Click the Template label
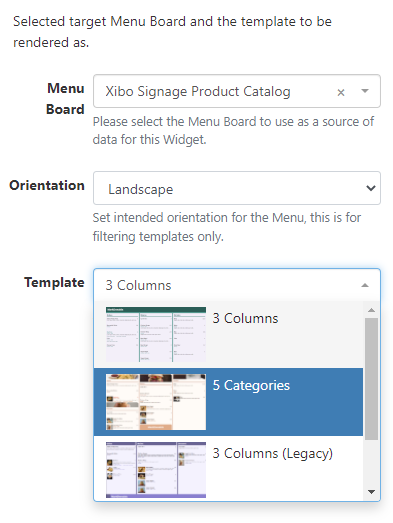Image resolution: width=393 pixels, height=523 pixels. click(x=54, y=283)
